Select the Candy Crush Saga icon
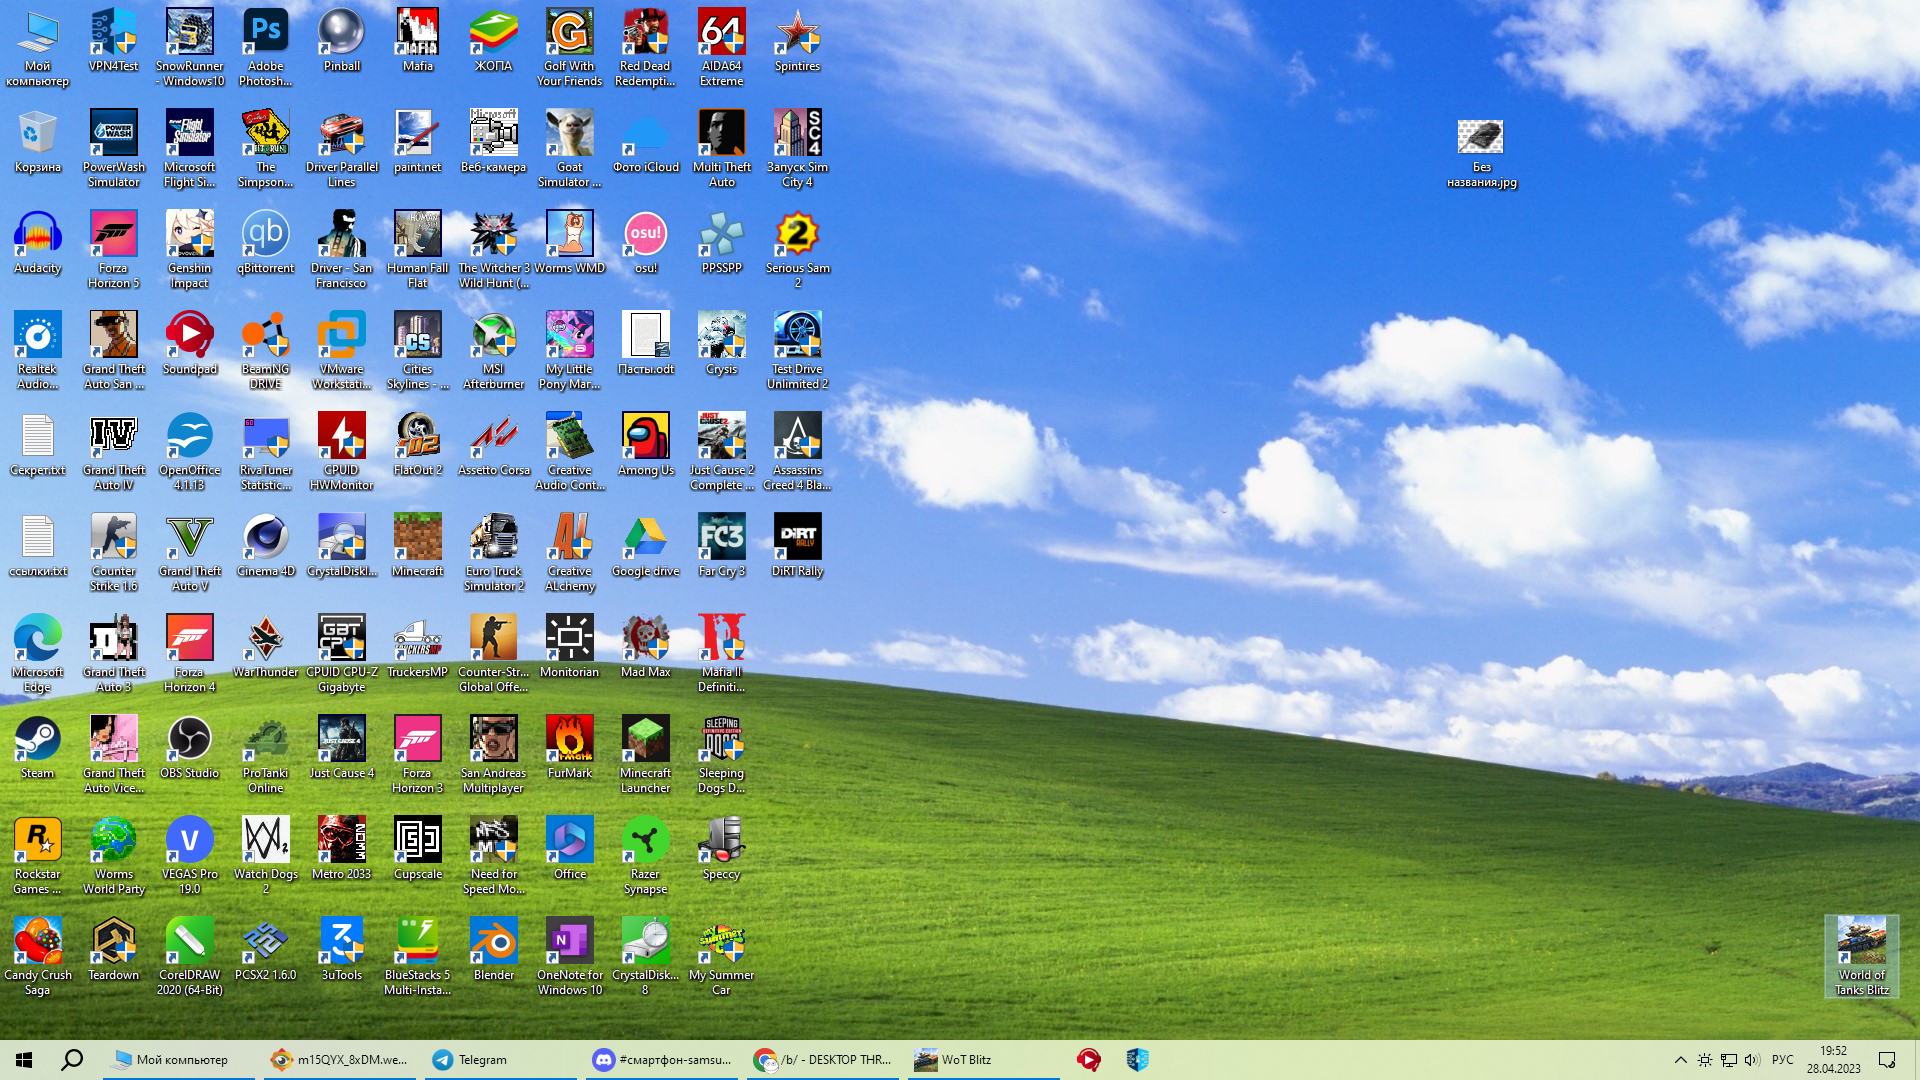 point(38,956)
